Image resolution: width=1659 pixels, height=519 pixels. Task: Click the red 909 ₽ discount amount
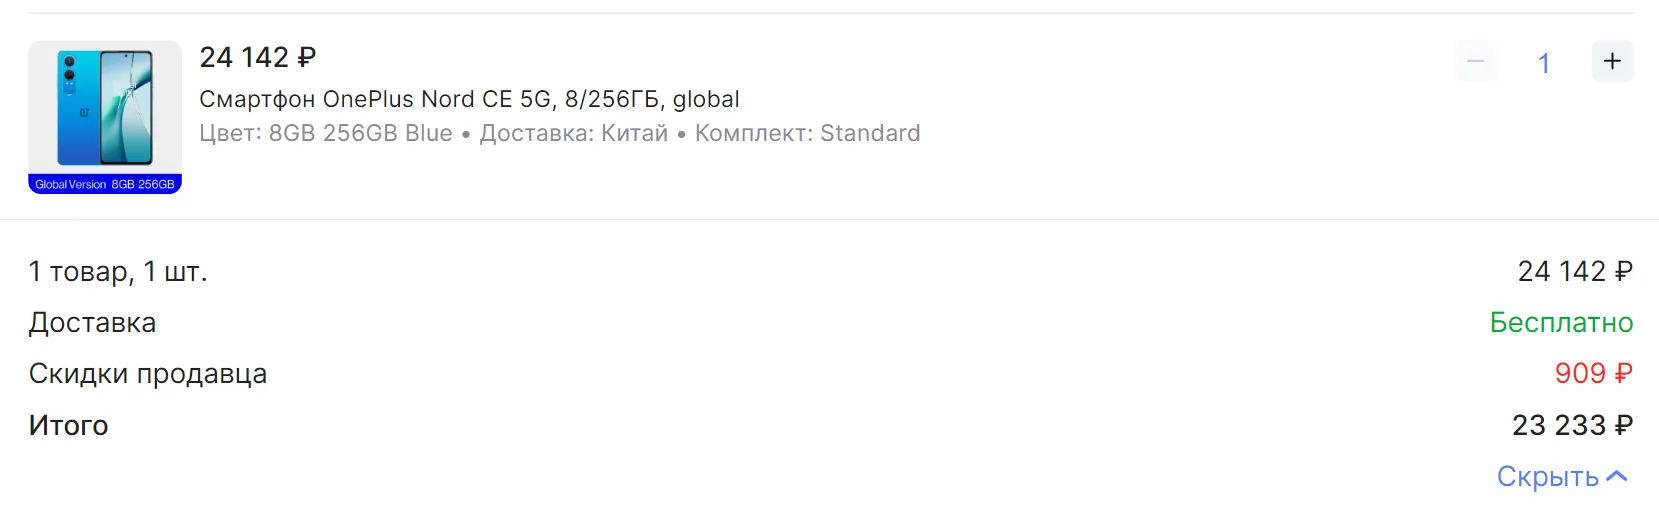click(1592, 374)
